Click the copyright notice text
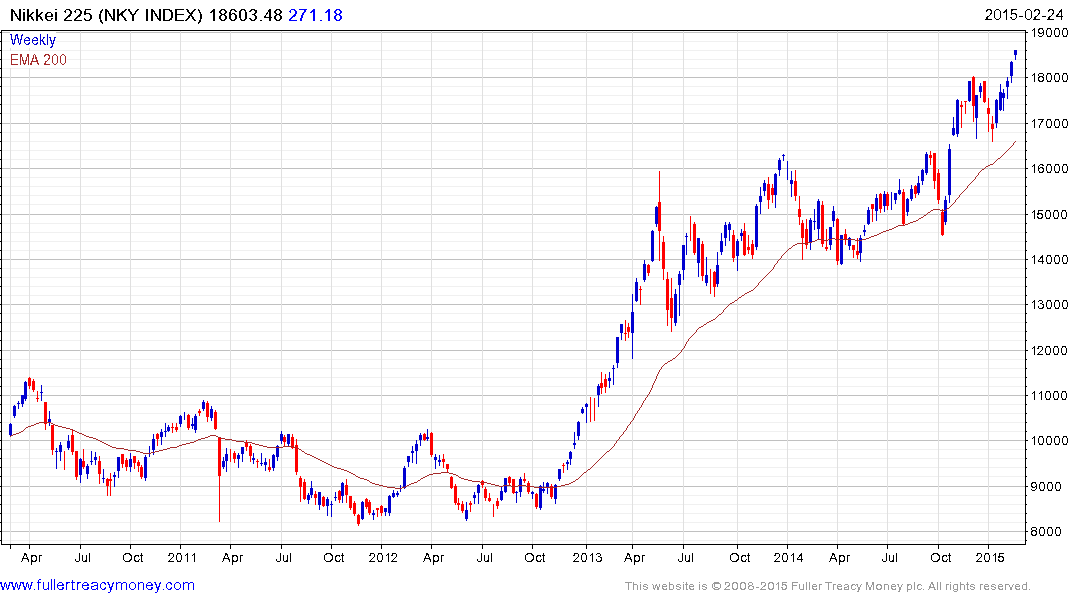 tap(828, 586)
